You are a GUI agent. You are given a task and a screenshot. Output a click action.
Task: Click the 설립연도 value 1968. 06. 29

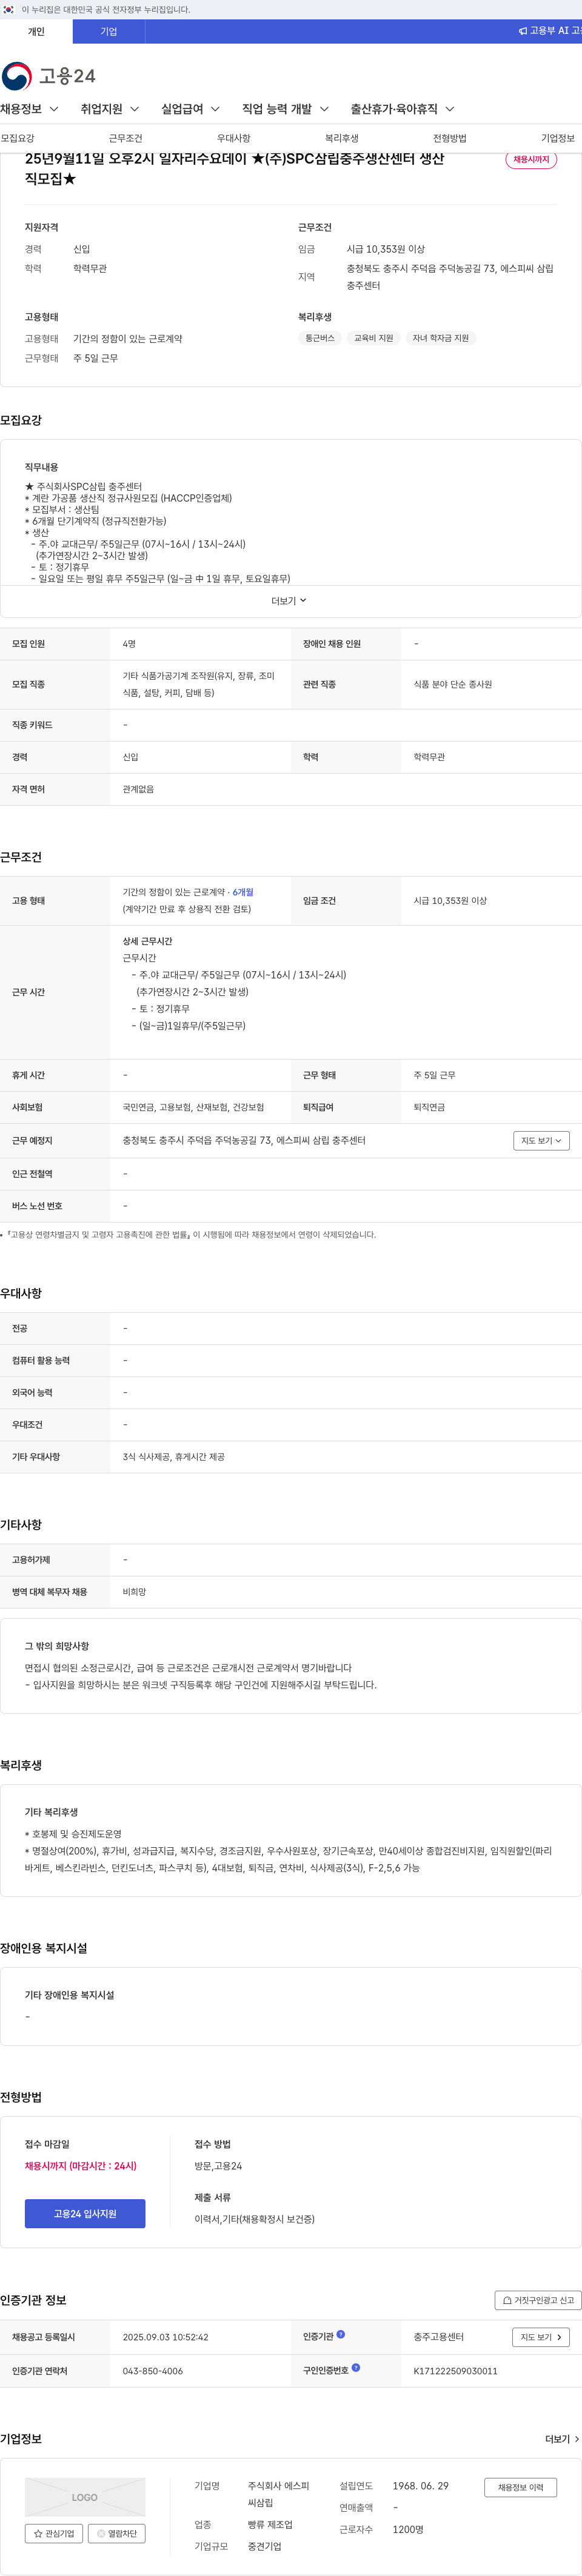click(420, 2485)
